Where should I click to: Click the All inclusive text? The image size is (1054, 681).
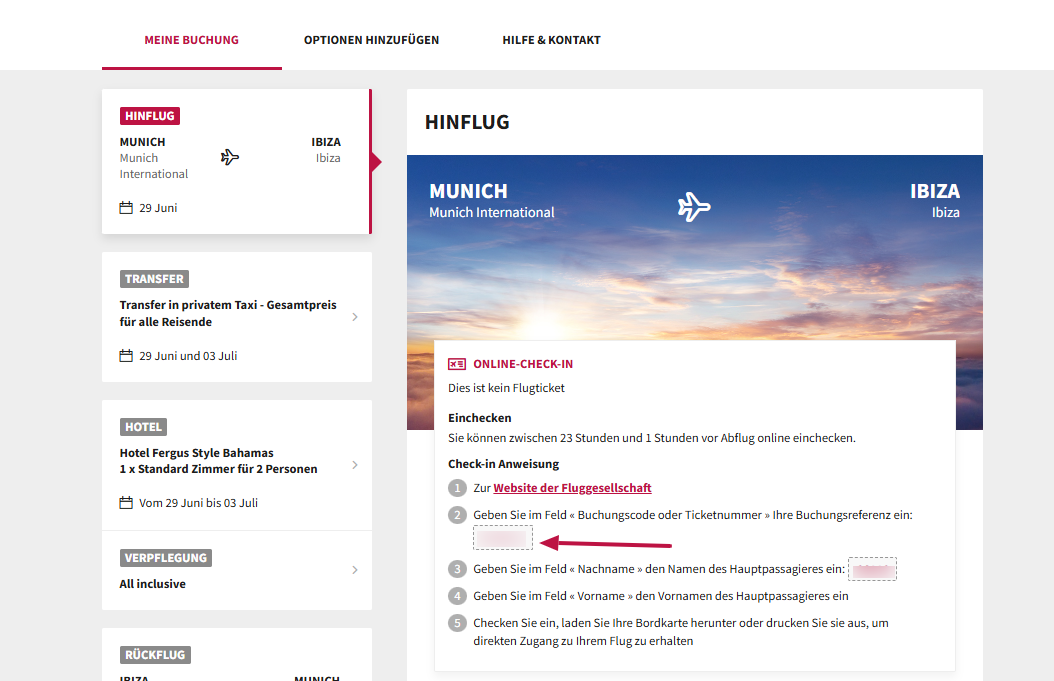153,584
